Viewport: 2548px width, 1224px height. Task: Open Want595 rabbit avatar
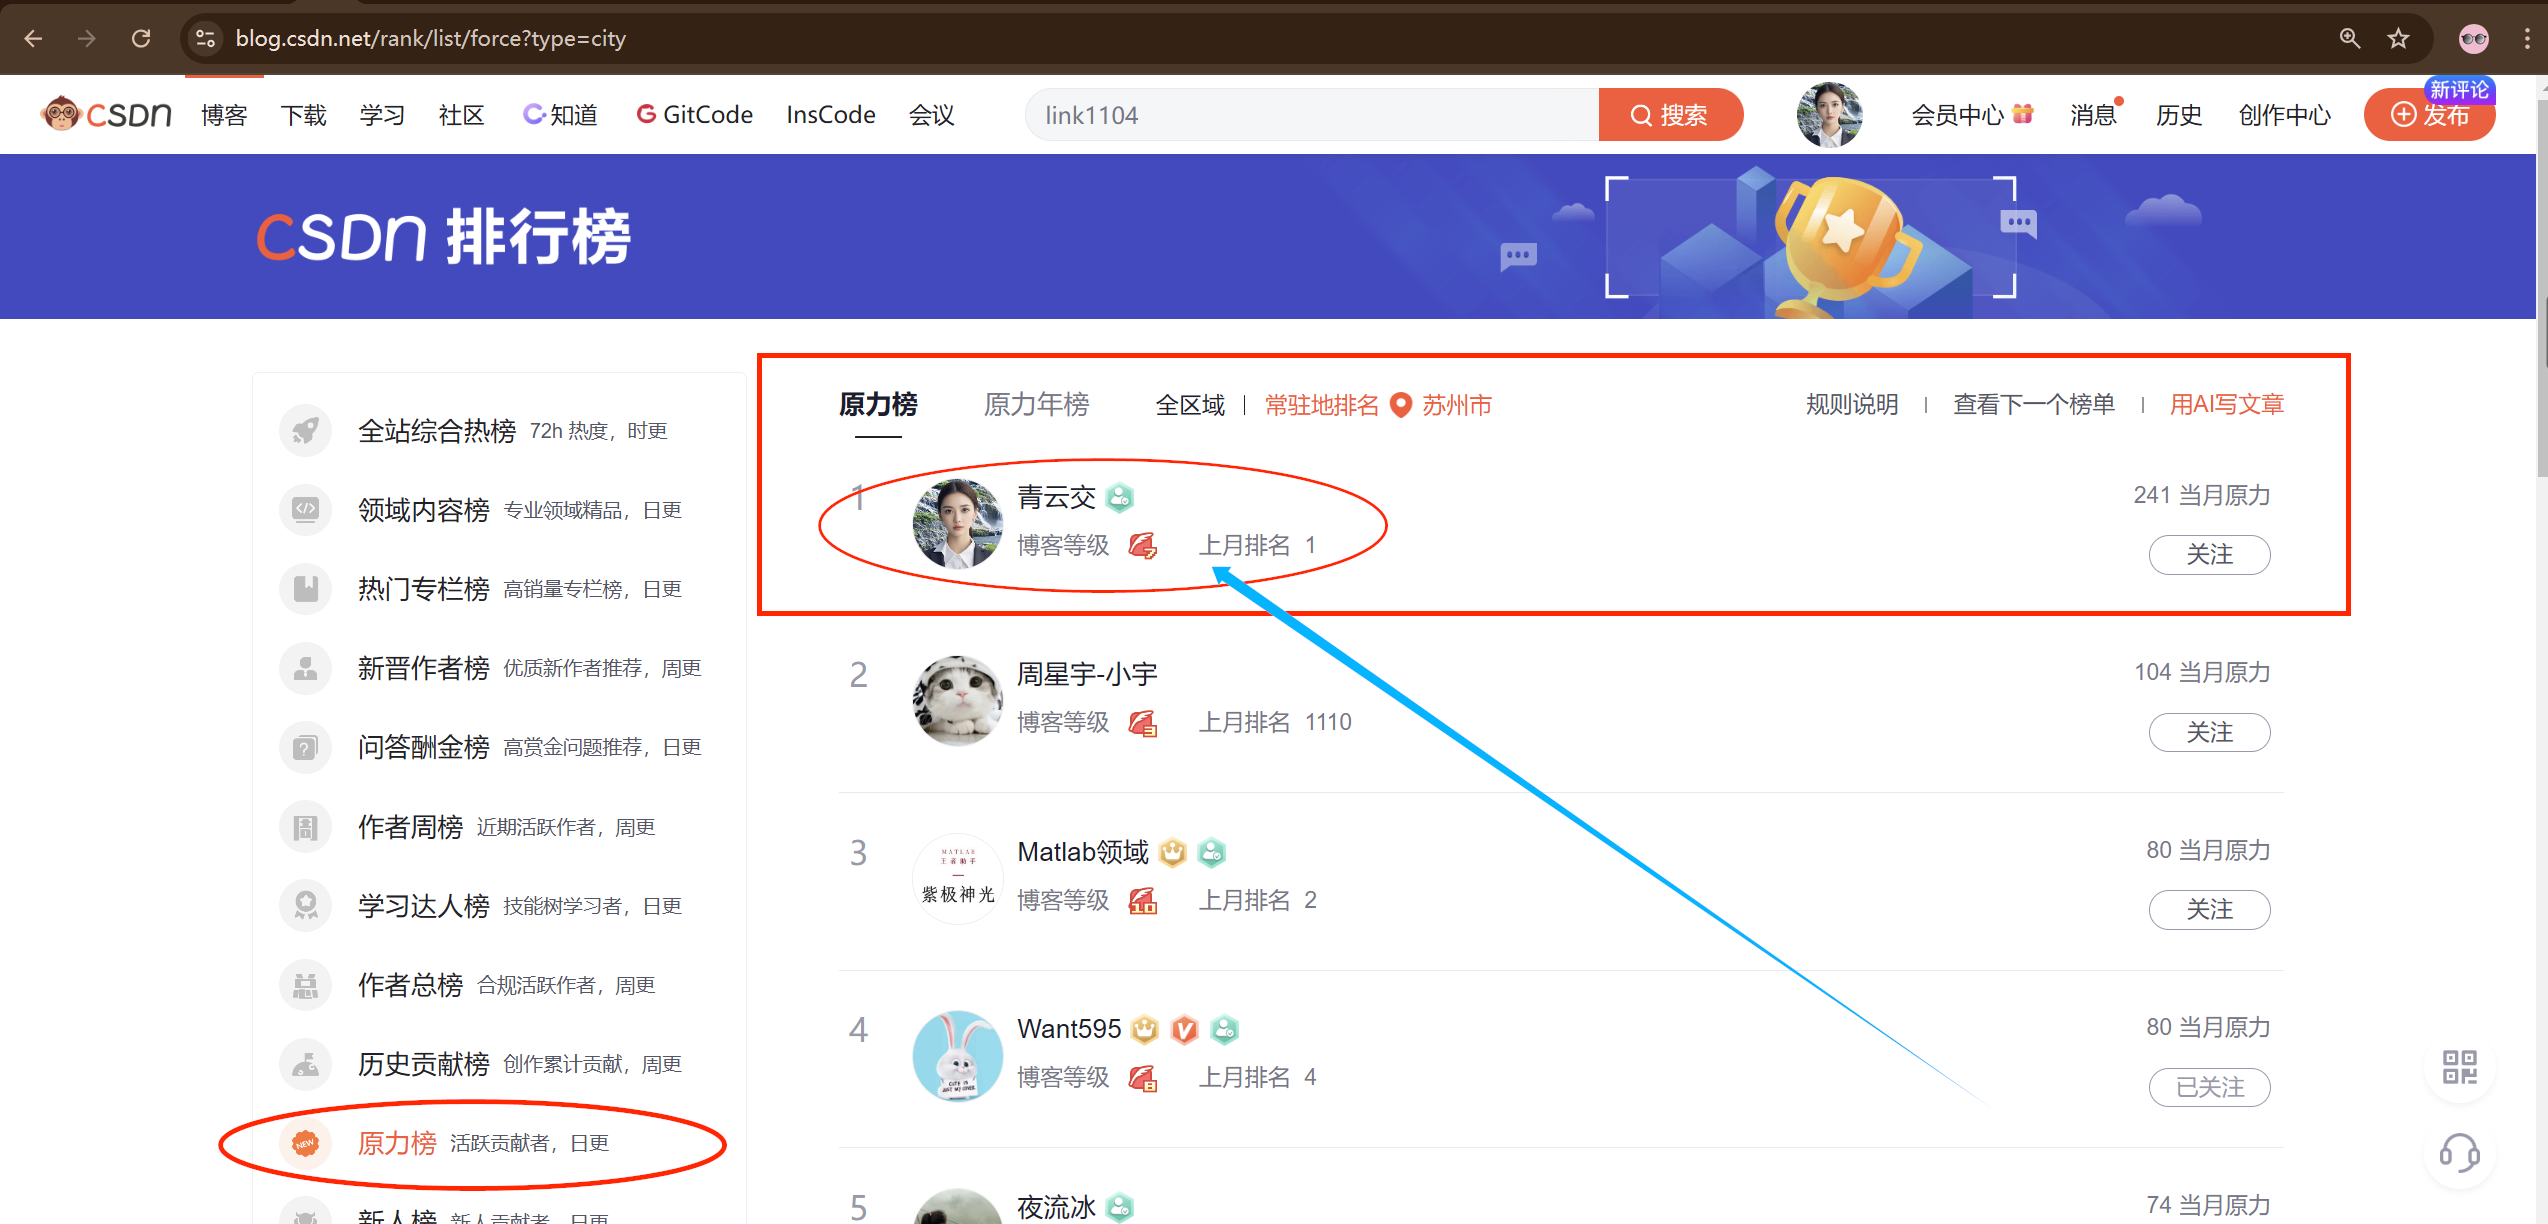[x=958, y=1055]
